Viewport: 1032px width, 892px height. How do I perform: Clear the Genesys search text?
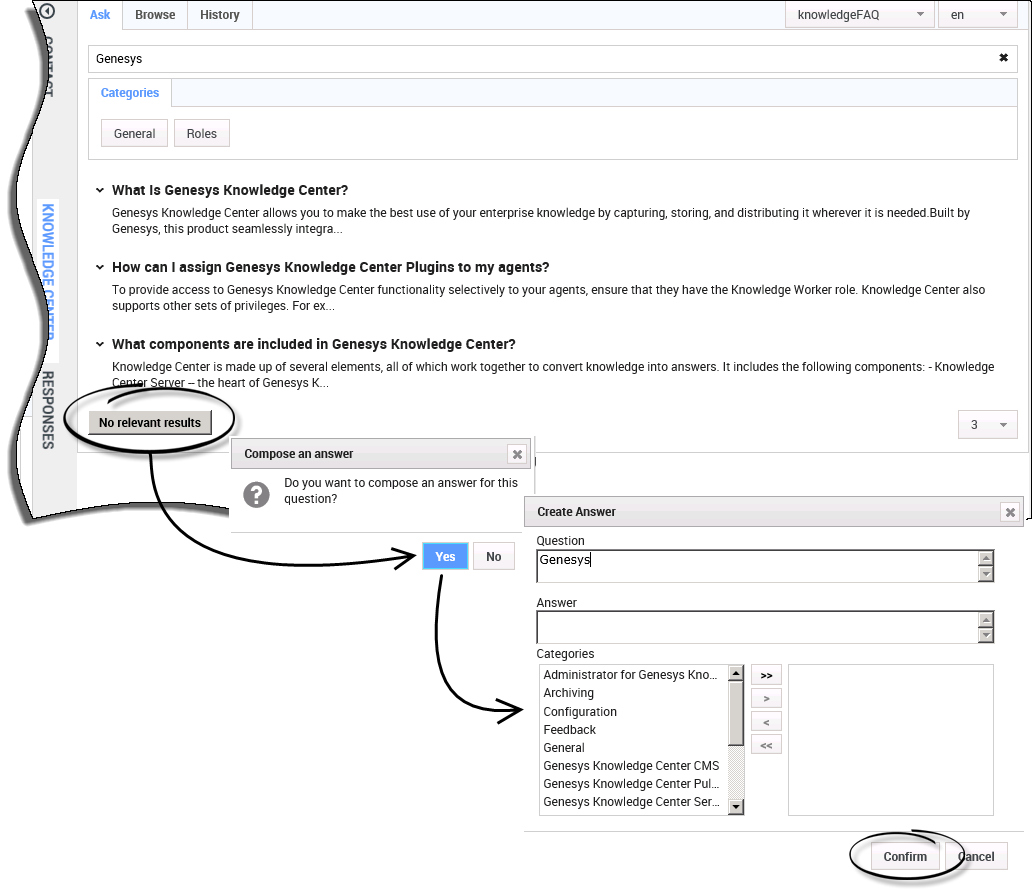(x=1003, y=58)
